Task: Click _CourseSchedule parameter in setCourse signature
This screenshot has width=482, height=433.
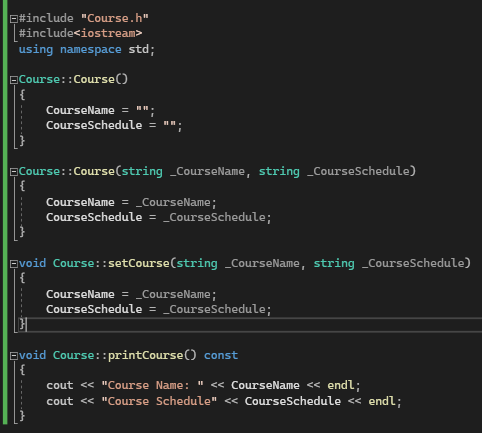Action: [413, 263]
